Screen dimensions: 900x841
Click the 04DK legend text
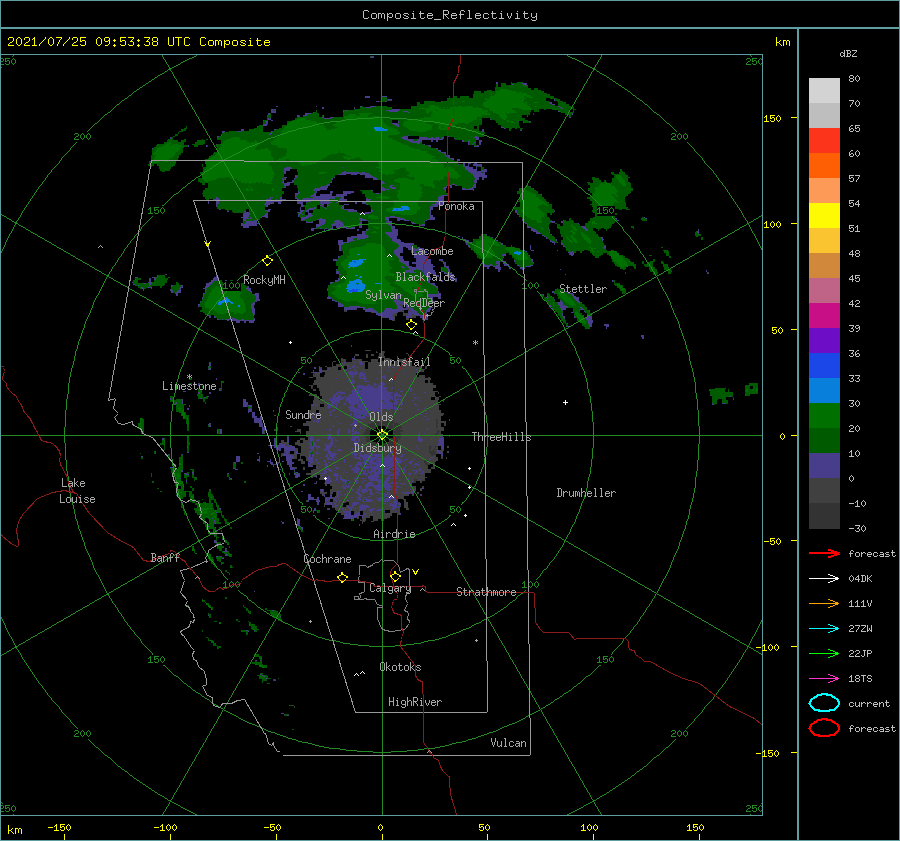tap(860, 578)
